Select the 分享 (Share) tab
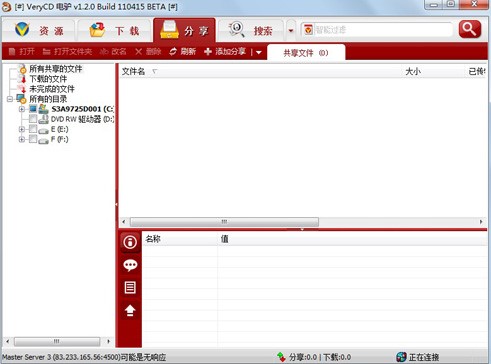Image resolution: width=491 pixels, height=364 pixels. (184, 30)
